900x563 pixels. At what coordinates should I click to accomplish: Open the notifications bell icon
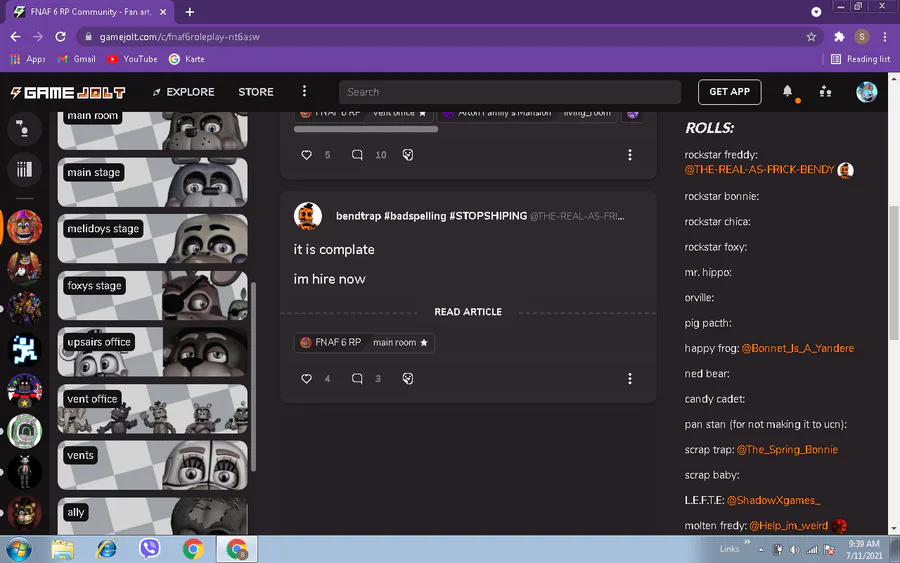(788, 91)
